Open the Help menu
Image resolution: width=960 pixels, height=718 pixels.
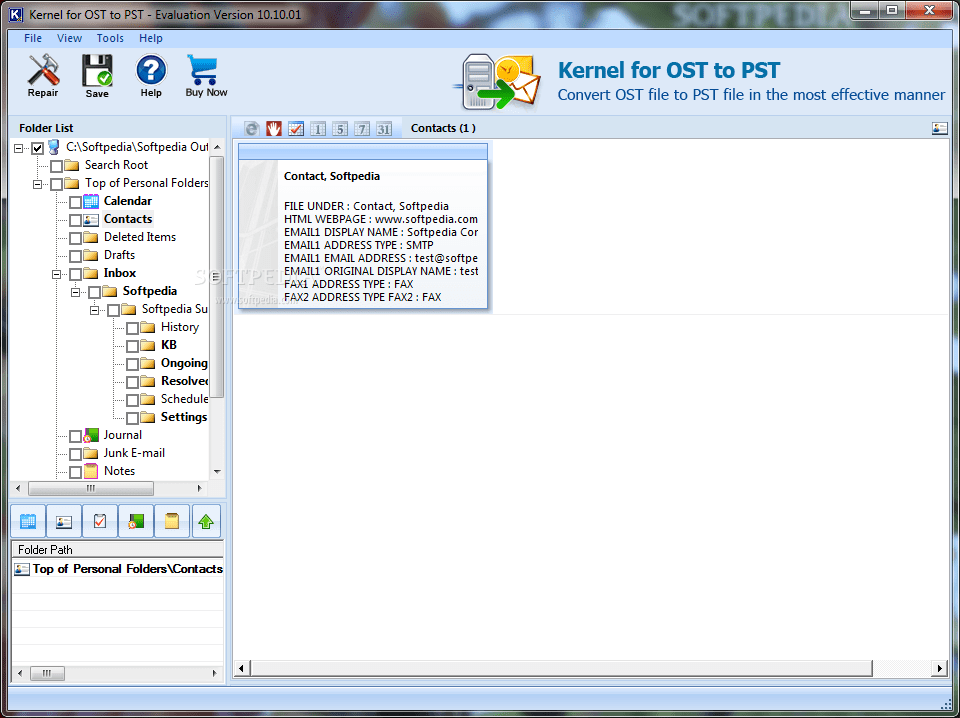(x=151, y=38)
